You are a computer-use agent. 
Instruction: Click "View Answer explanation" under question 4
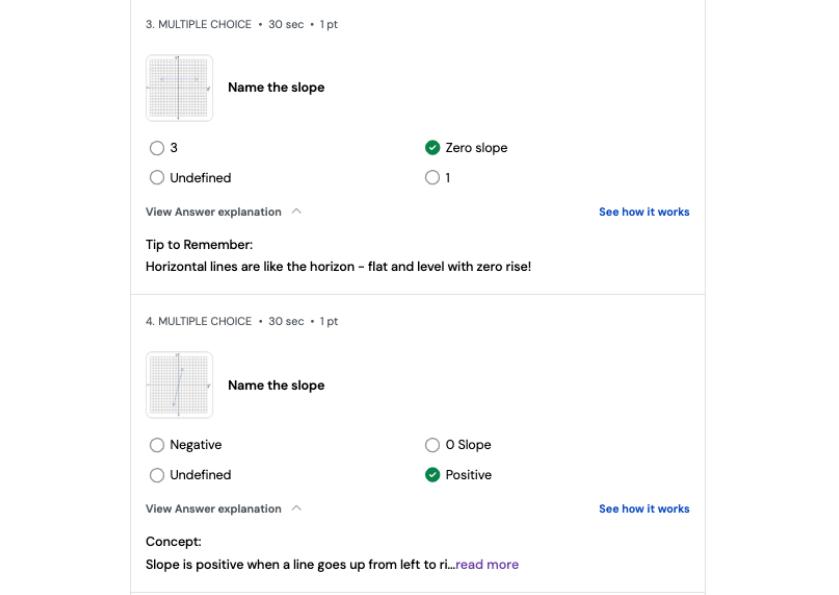pos(213,509)
